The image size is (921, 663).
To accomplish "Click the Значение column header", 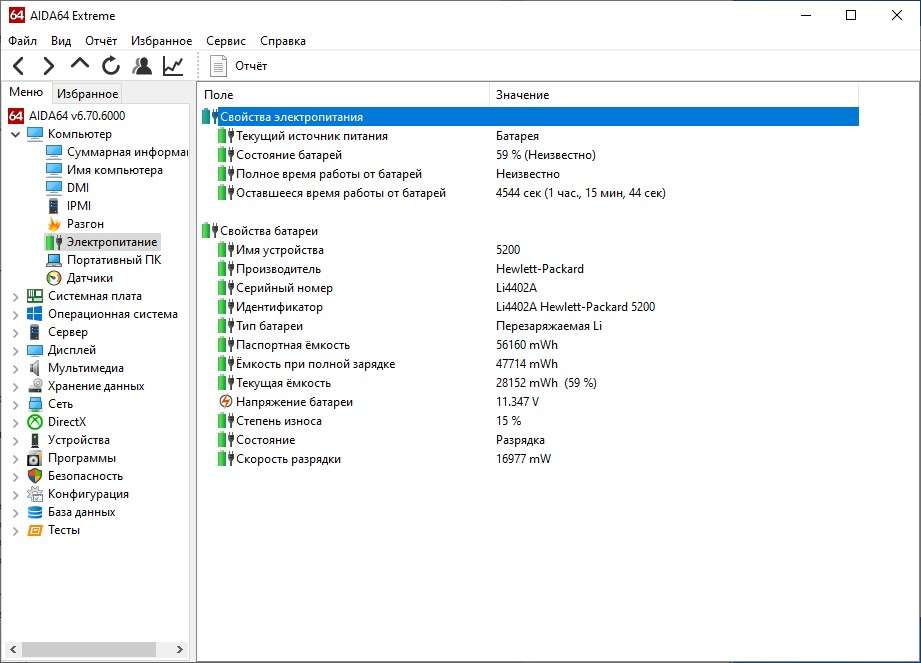I will [522, 95].
